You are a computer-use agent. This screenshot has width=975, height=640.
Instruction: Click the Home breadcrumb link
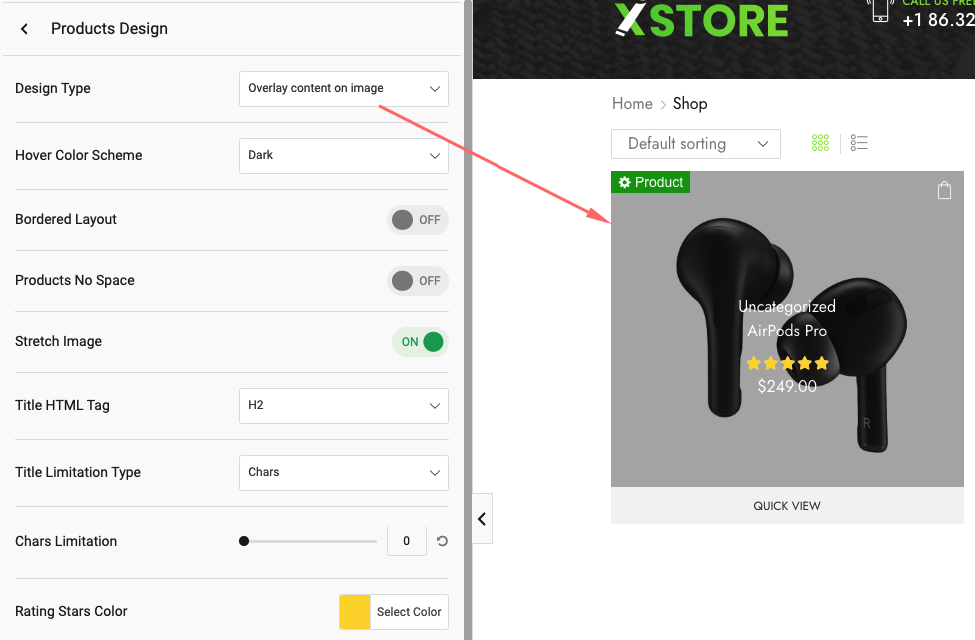click(x=632, y=103)
